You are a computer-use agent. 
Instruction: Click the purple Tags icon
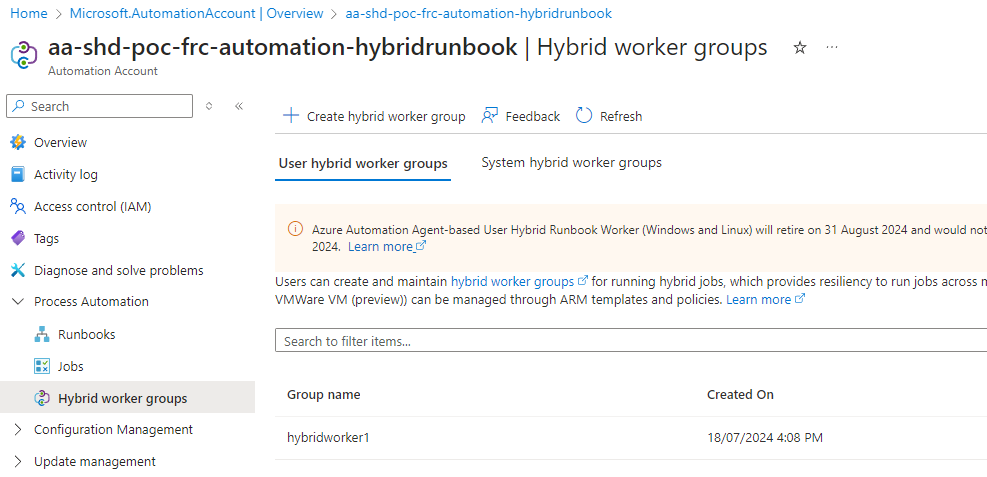tap(18, 238)
